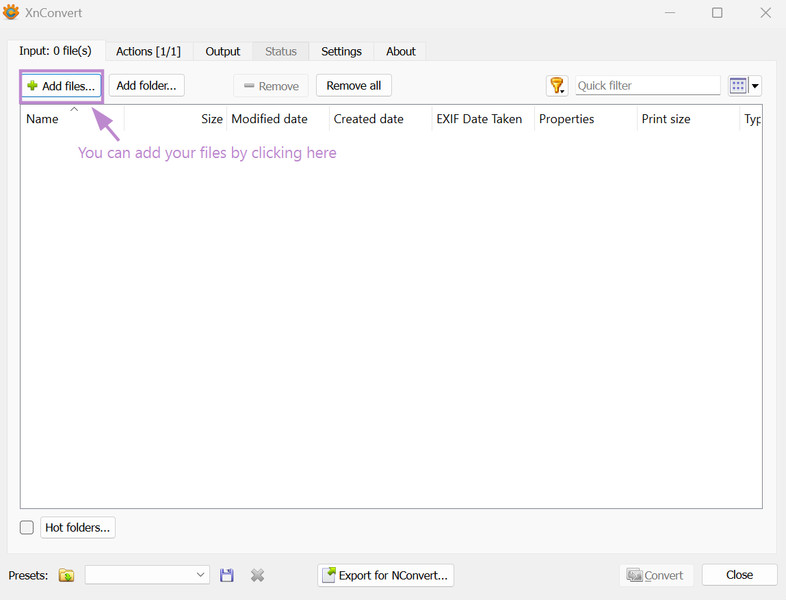Screen dimensions: 786x600
Task: Click the disabled Remove button
Action: coord(271,86)
